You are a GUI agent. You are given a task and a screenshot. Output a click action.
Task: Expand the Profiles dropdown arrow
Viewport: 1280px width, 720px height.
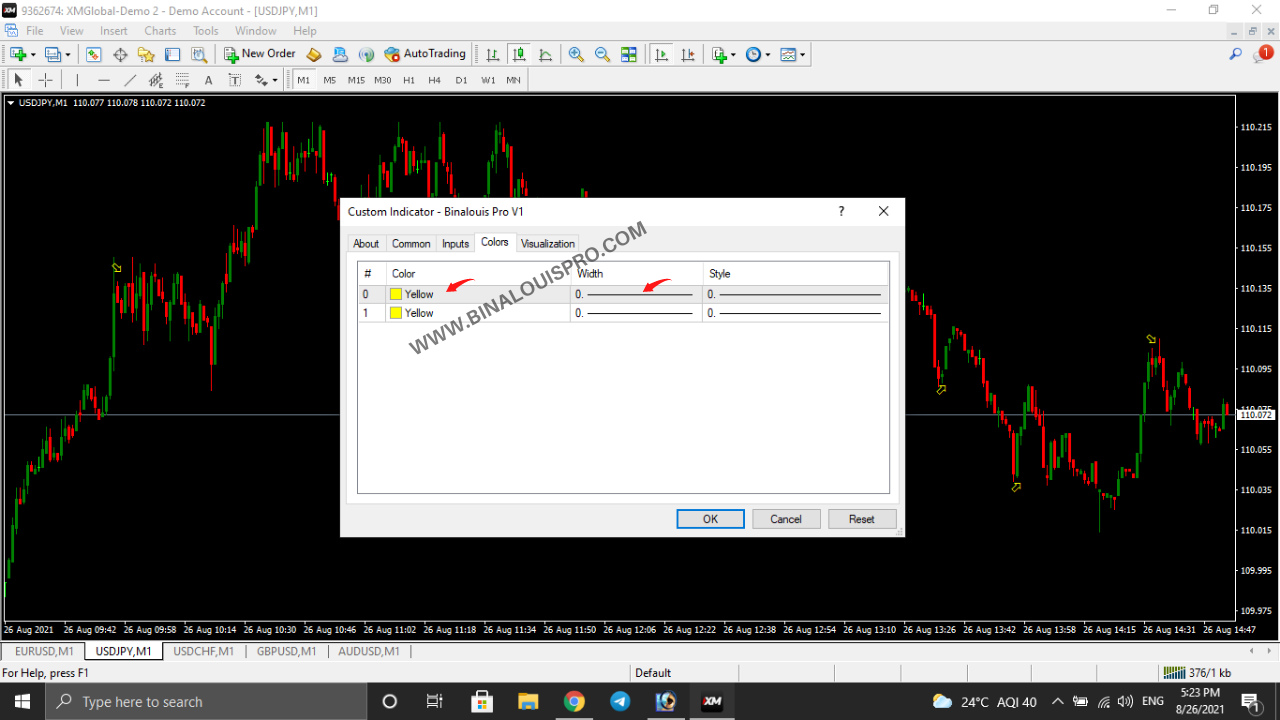tap(67, 55)
